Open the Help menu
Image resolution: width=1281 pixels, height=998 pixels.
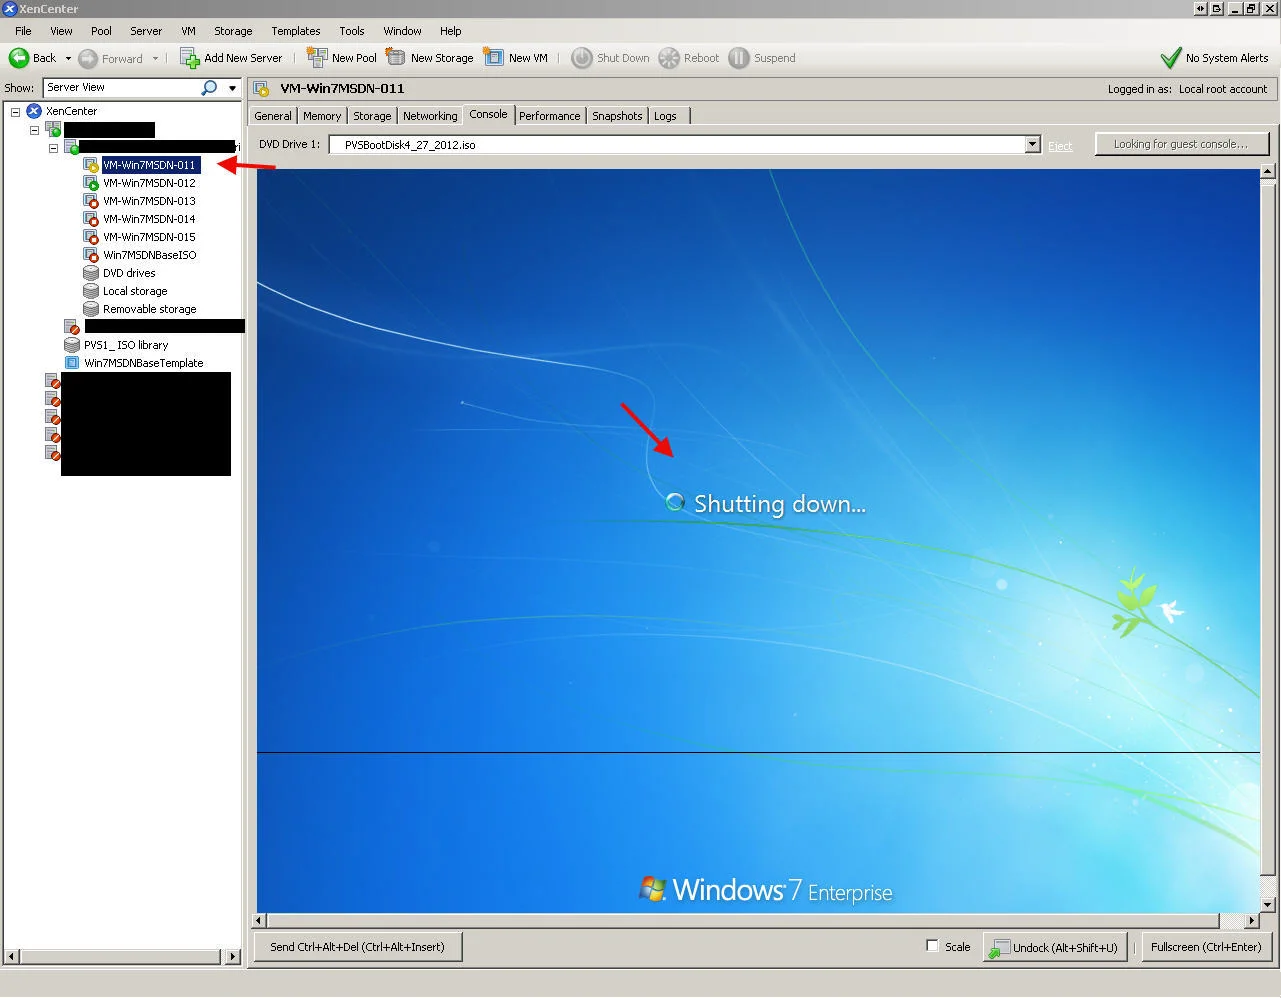451,31
